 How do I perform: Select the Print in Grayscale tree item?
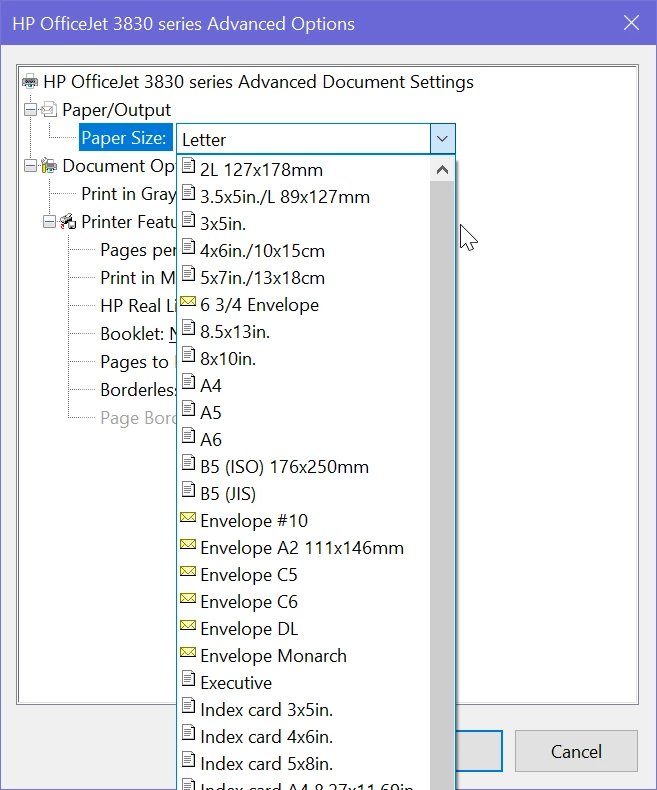128,194
